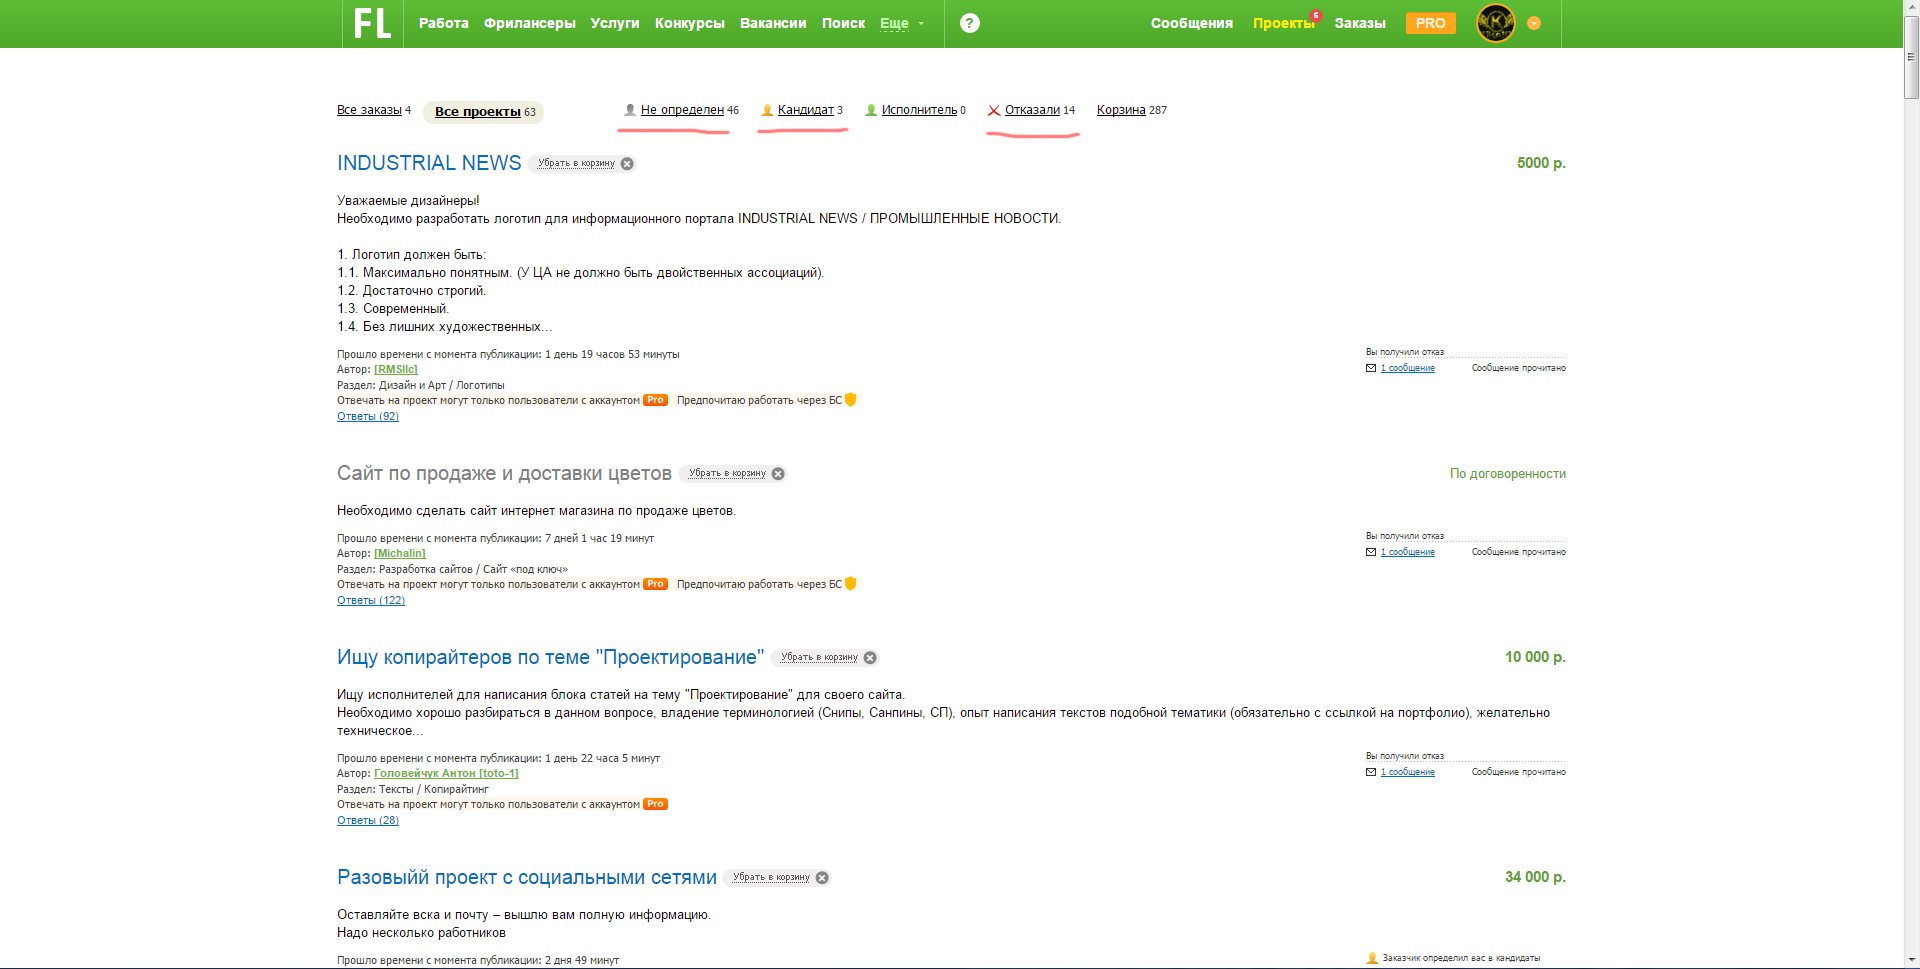The height and width of the screenshot is (969, 1920).
Task: View Ответы (28) for copywriters project
Action: point(368,820)
